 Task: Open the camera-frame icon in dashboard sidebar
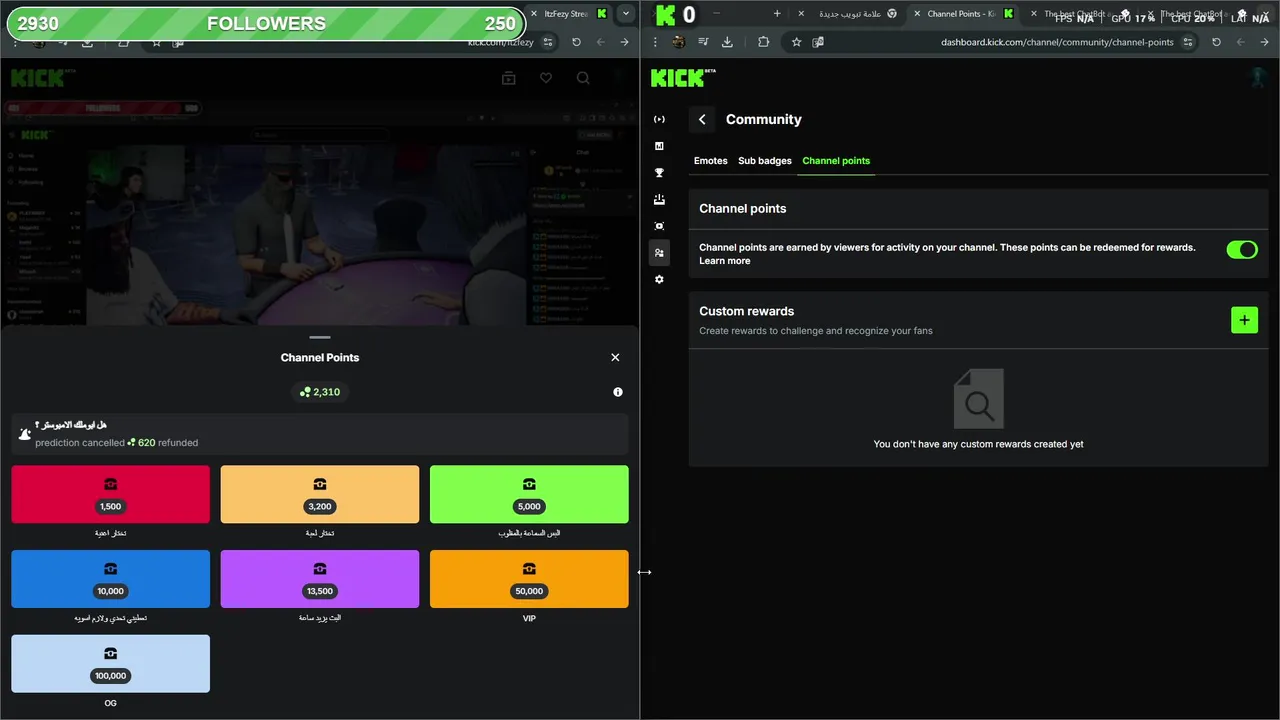tap(659, 226)
